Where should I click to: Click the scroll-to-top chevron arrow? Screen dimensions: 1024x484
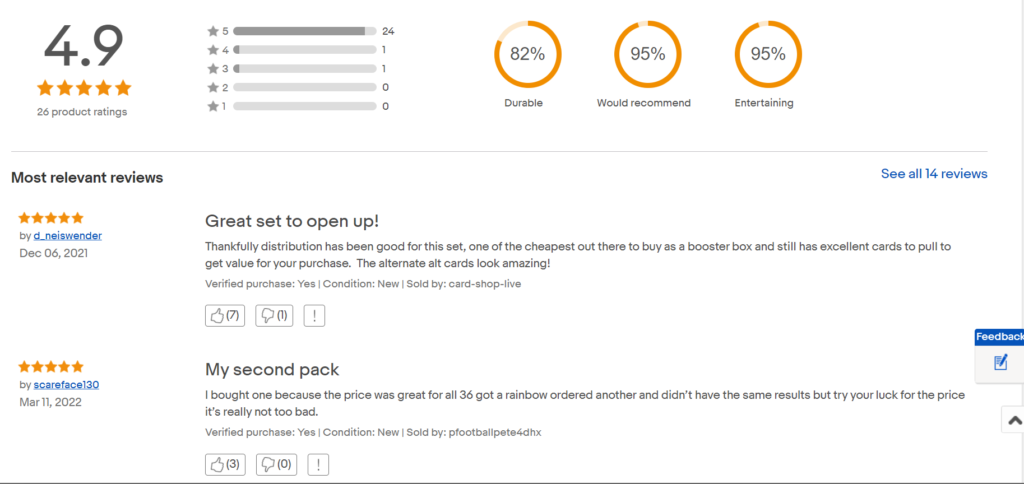pos(1013,420)
